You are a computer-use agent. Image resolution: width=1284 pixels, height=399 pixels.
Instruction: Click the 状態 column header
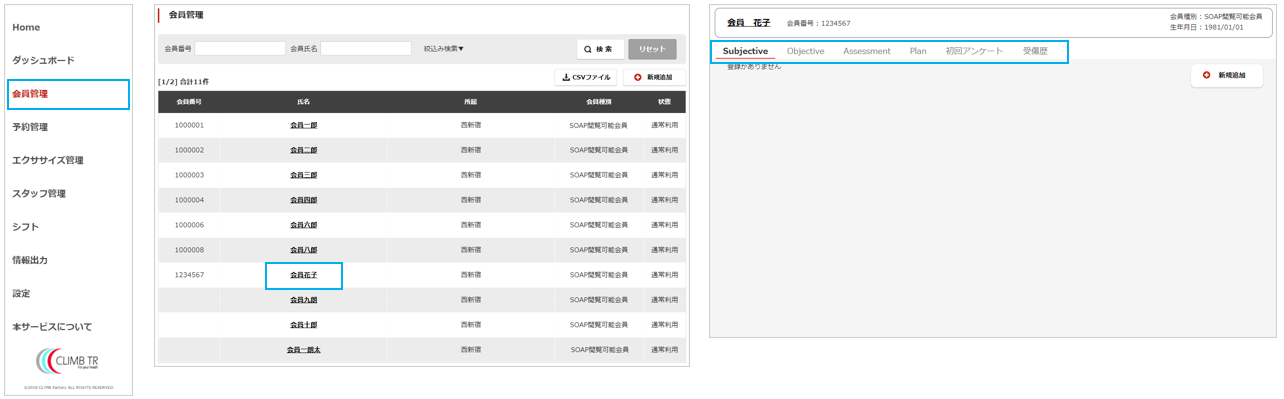coord(664,102)
